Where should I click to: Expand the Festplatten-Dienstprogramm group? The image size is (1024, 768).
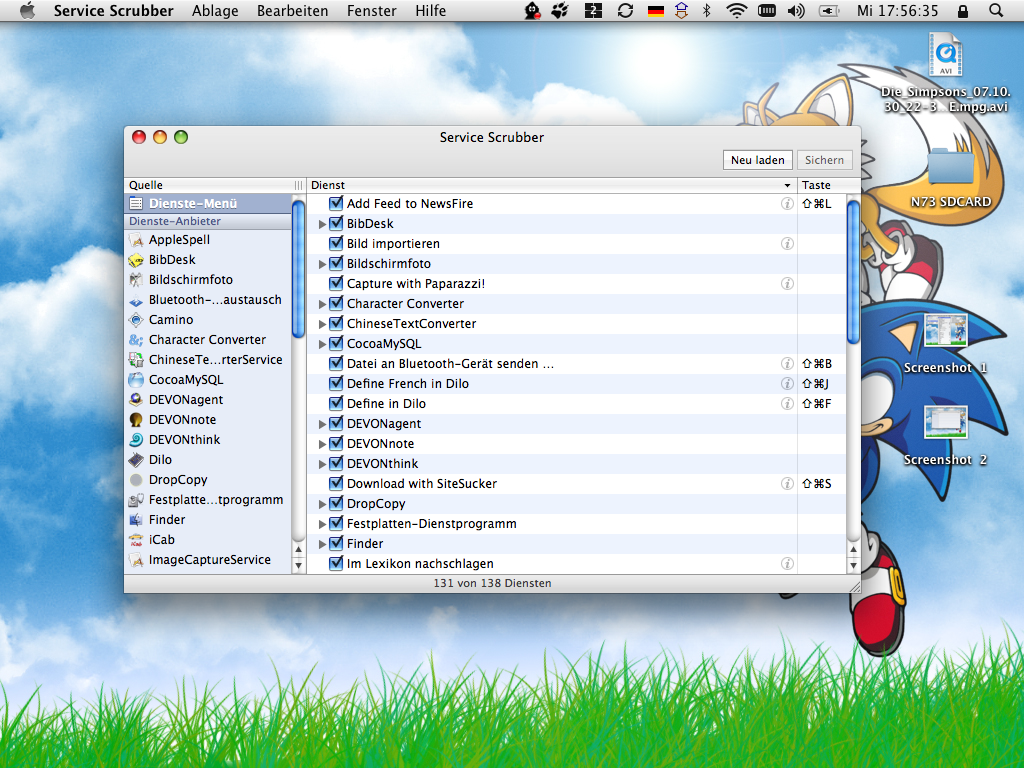(x=322, y=524)
